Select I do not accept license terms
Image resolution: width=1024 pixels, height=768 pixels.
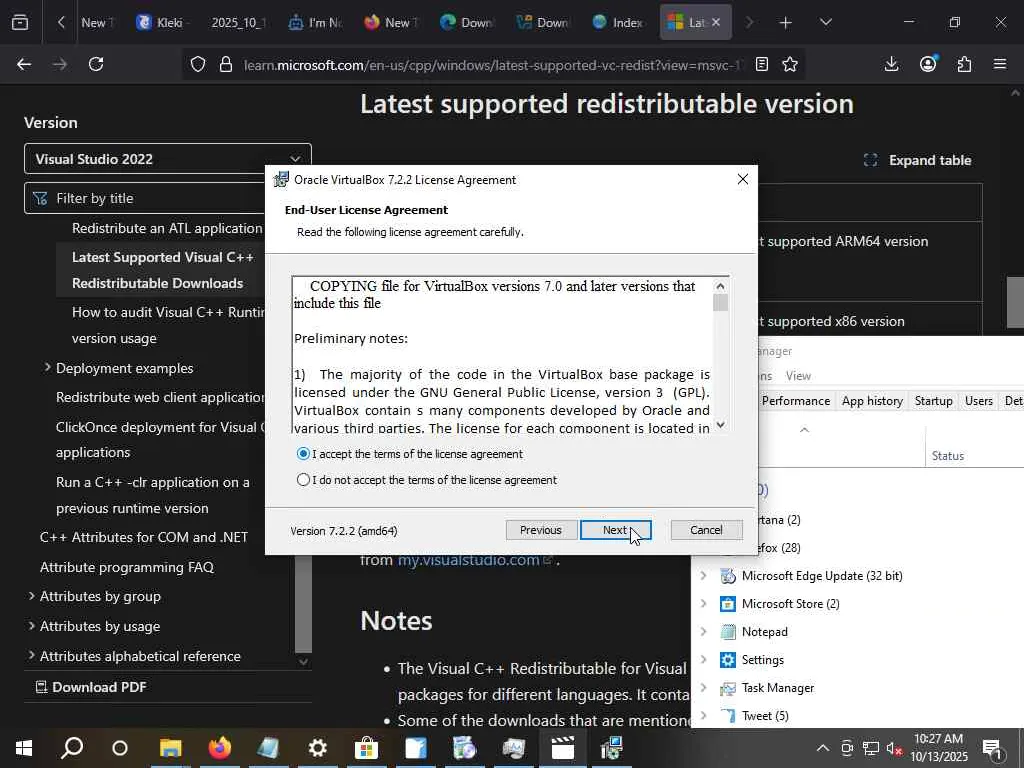tap(303, 480)
